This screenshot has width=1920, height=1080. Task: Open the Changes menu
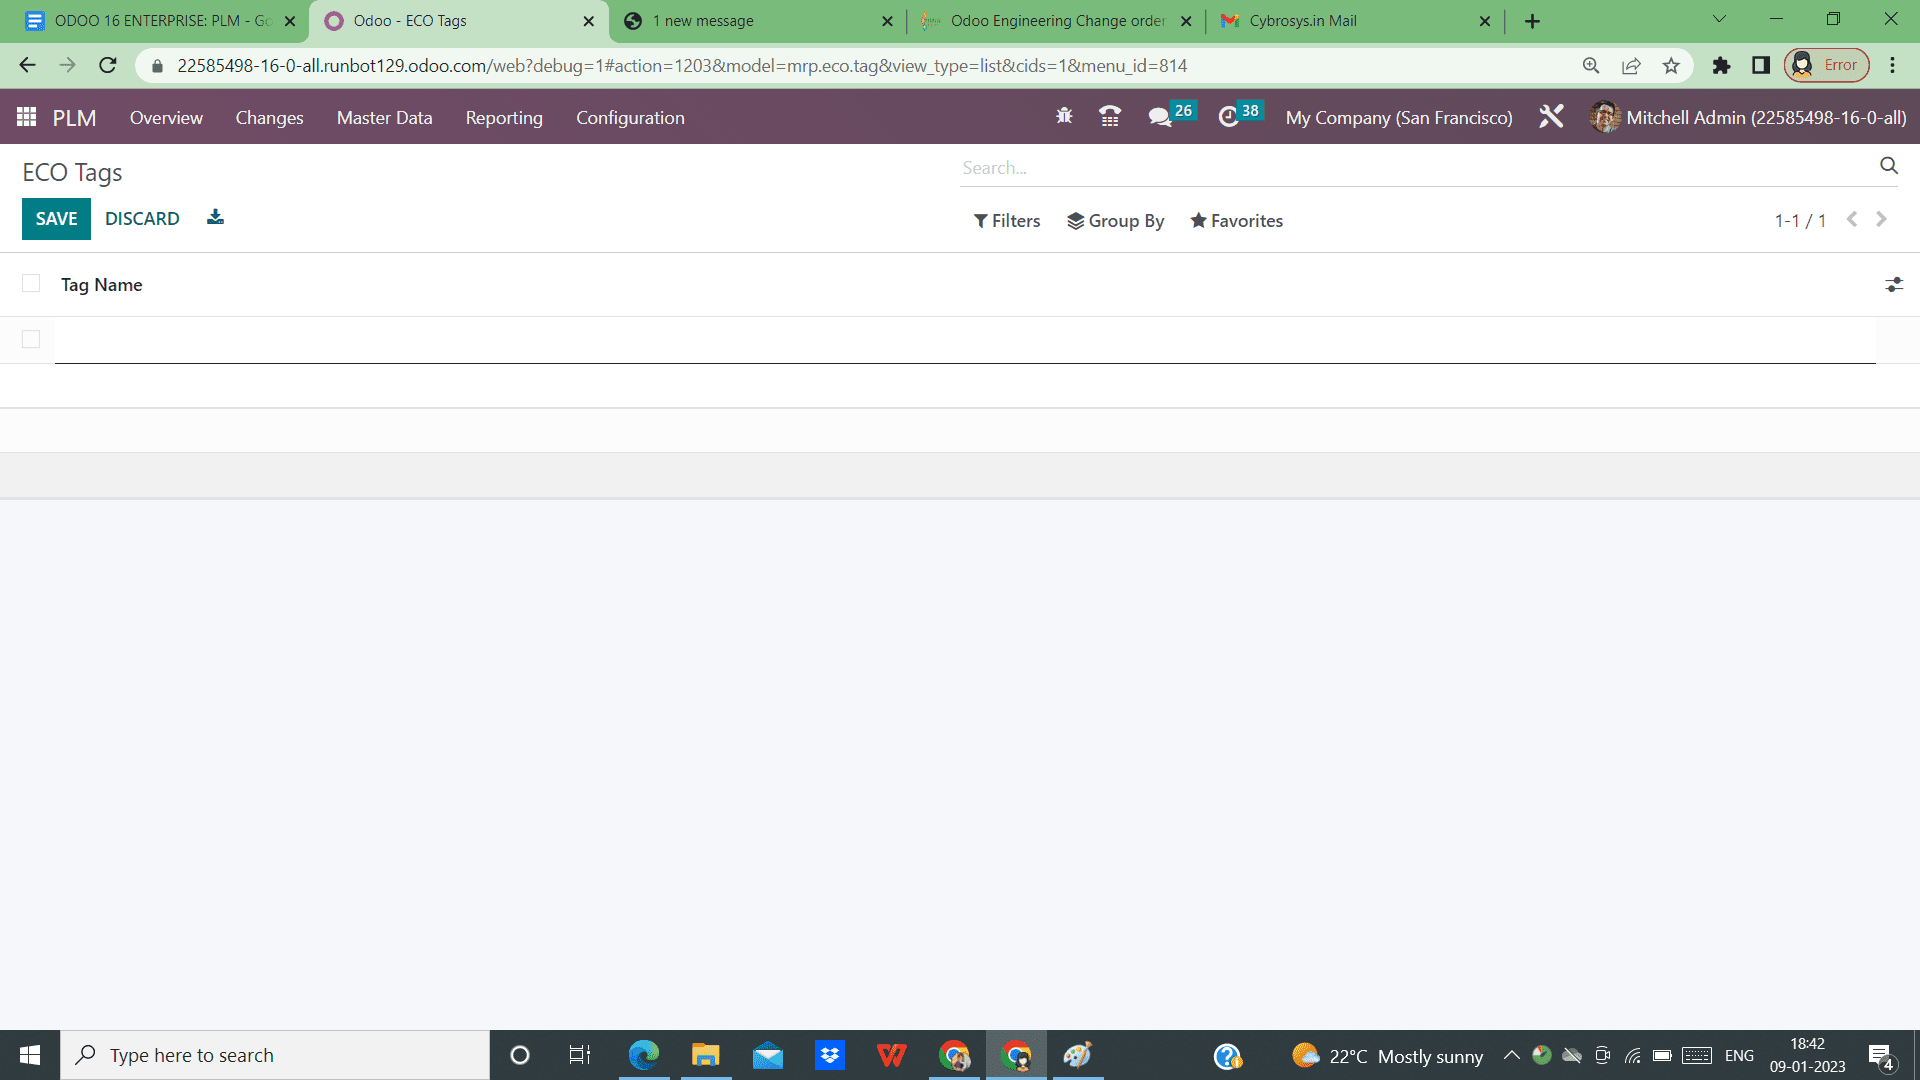pyautogui.click(x=269, y=117)
